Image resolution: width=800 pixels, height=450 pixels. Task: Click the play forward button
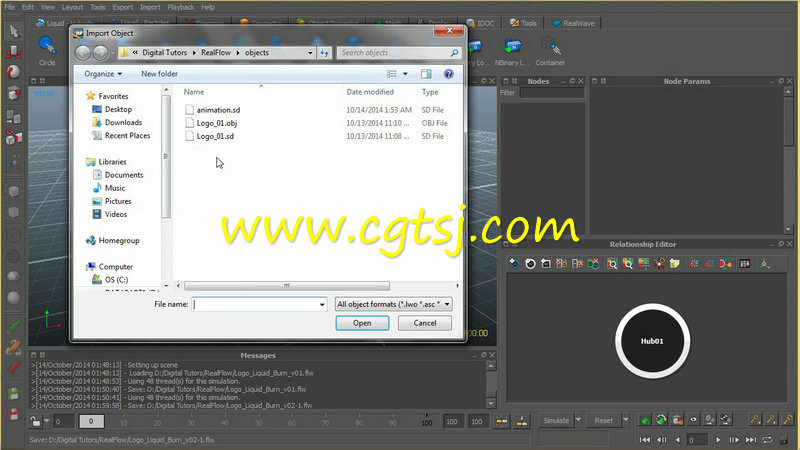click(718, 440)
